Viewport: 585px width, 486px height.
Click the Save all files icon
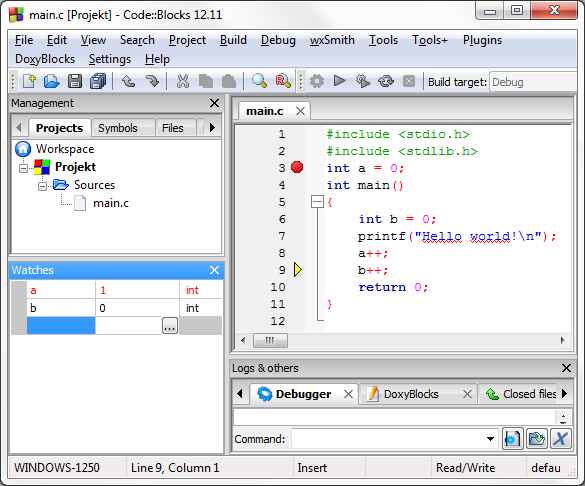(x=98, y=81)
